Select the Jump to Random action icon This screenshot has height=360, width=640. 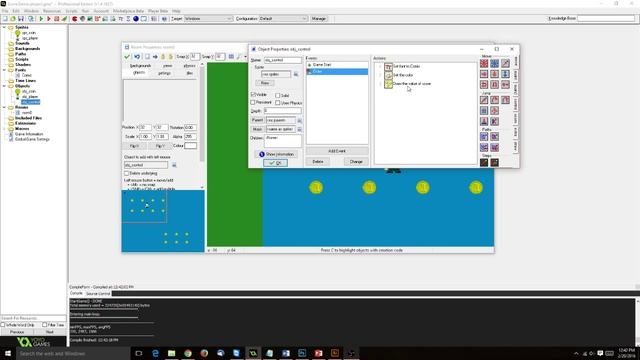(x=505, y=100)
